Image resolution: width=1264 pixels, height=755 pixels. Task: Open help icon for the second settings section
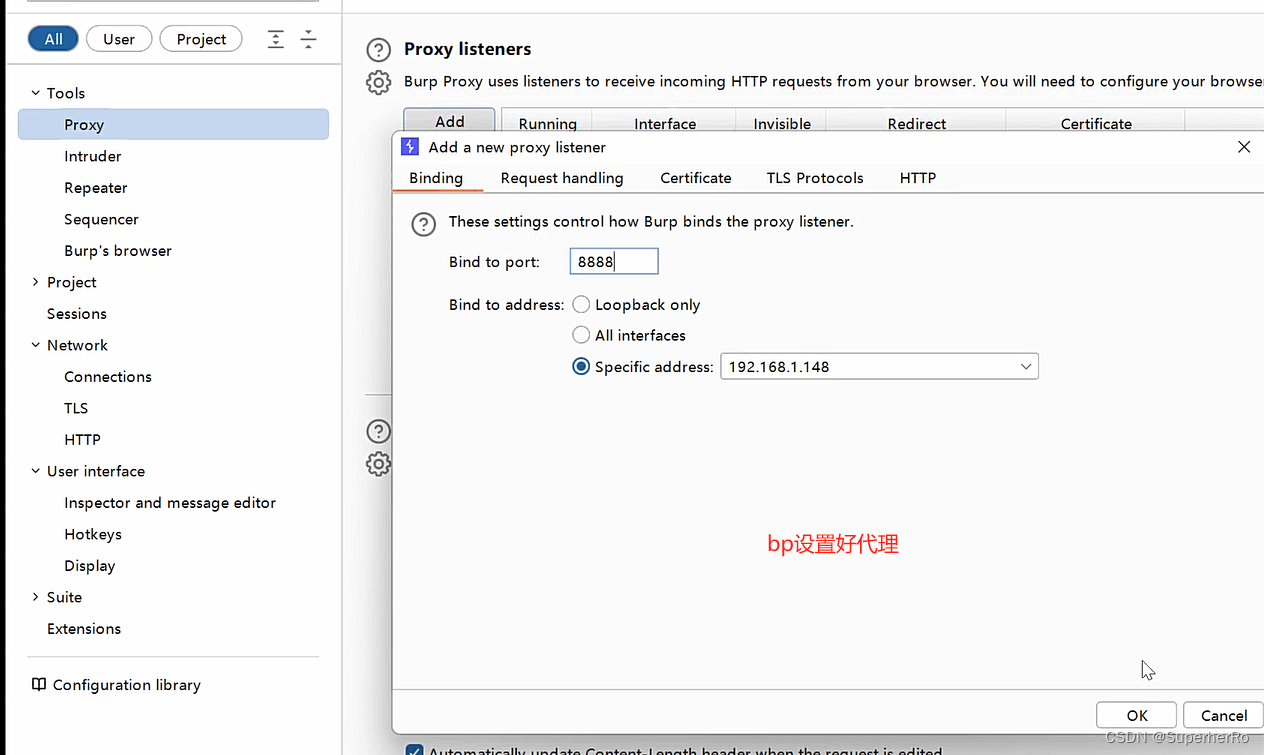[x=378, y=431]
